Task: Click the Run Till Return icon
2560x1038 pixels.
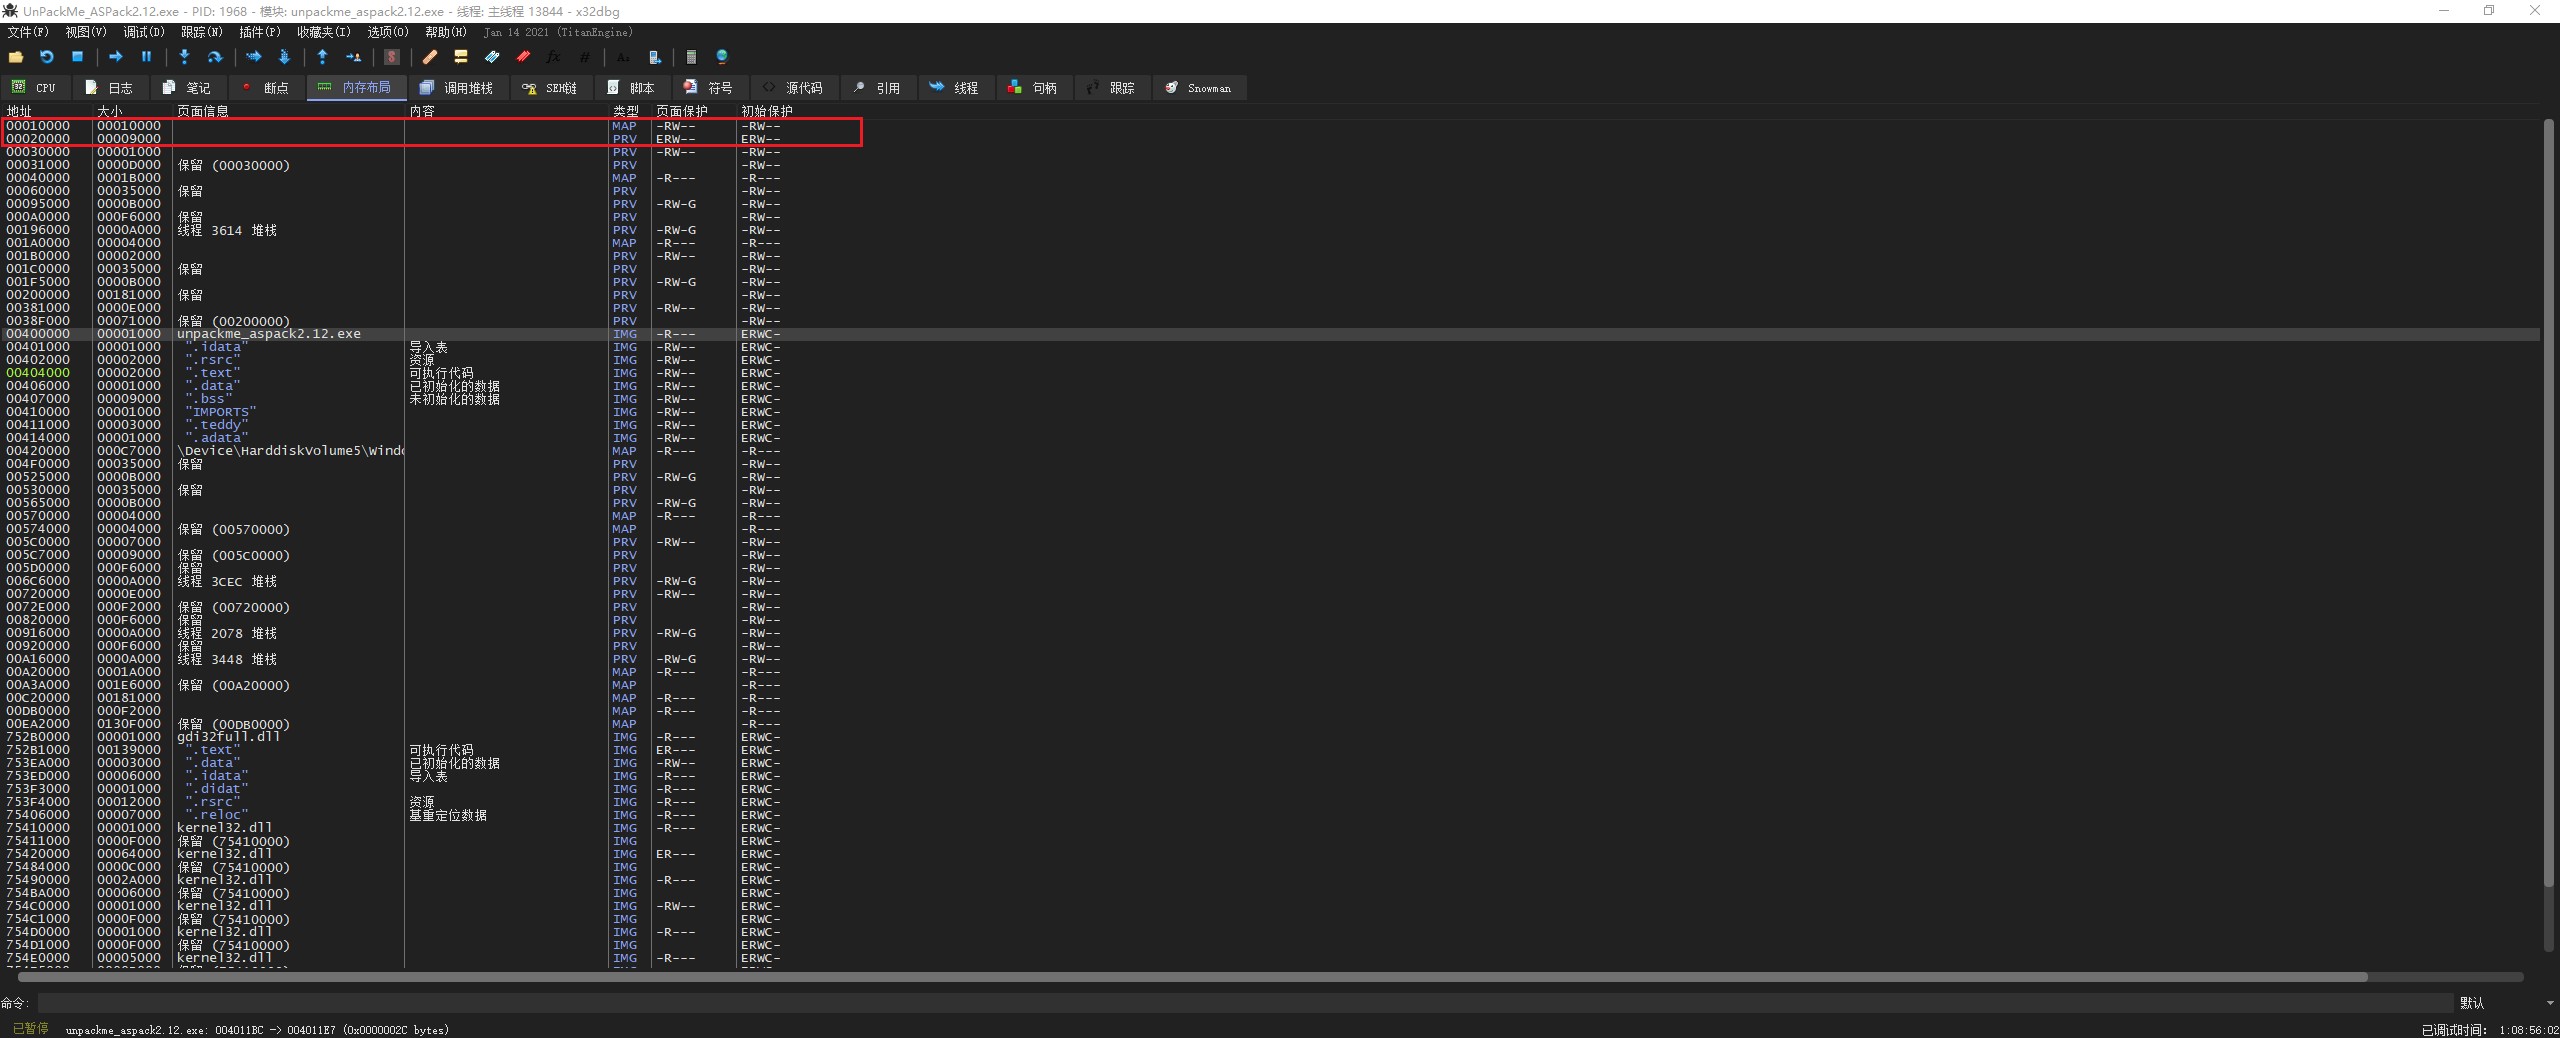Action: point(322,57)
